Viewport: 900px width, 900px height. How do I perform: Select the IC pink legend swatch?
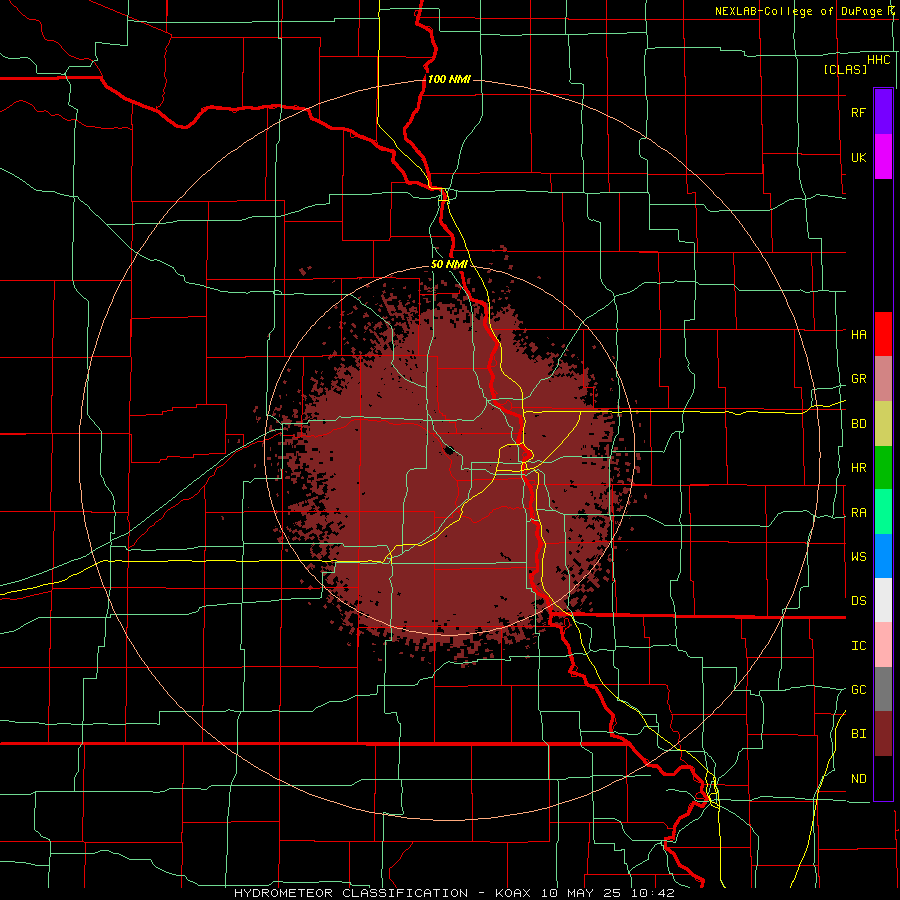tap(883, 645)
